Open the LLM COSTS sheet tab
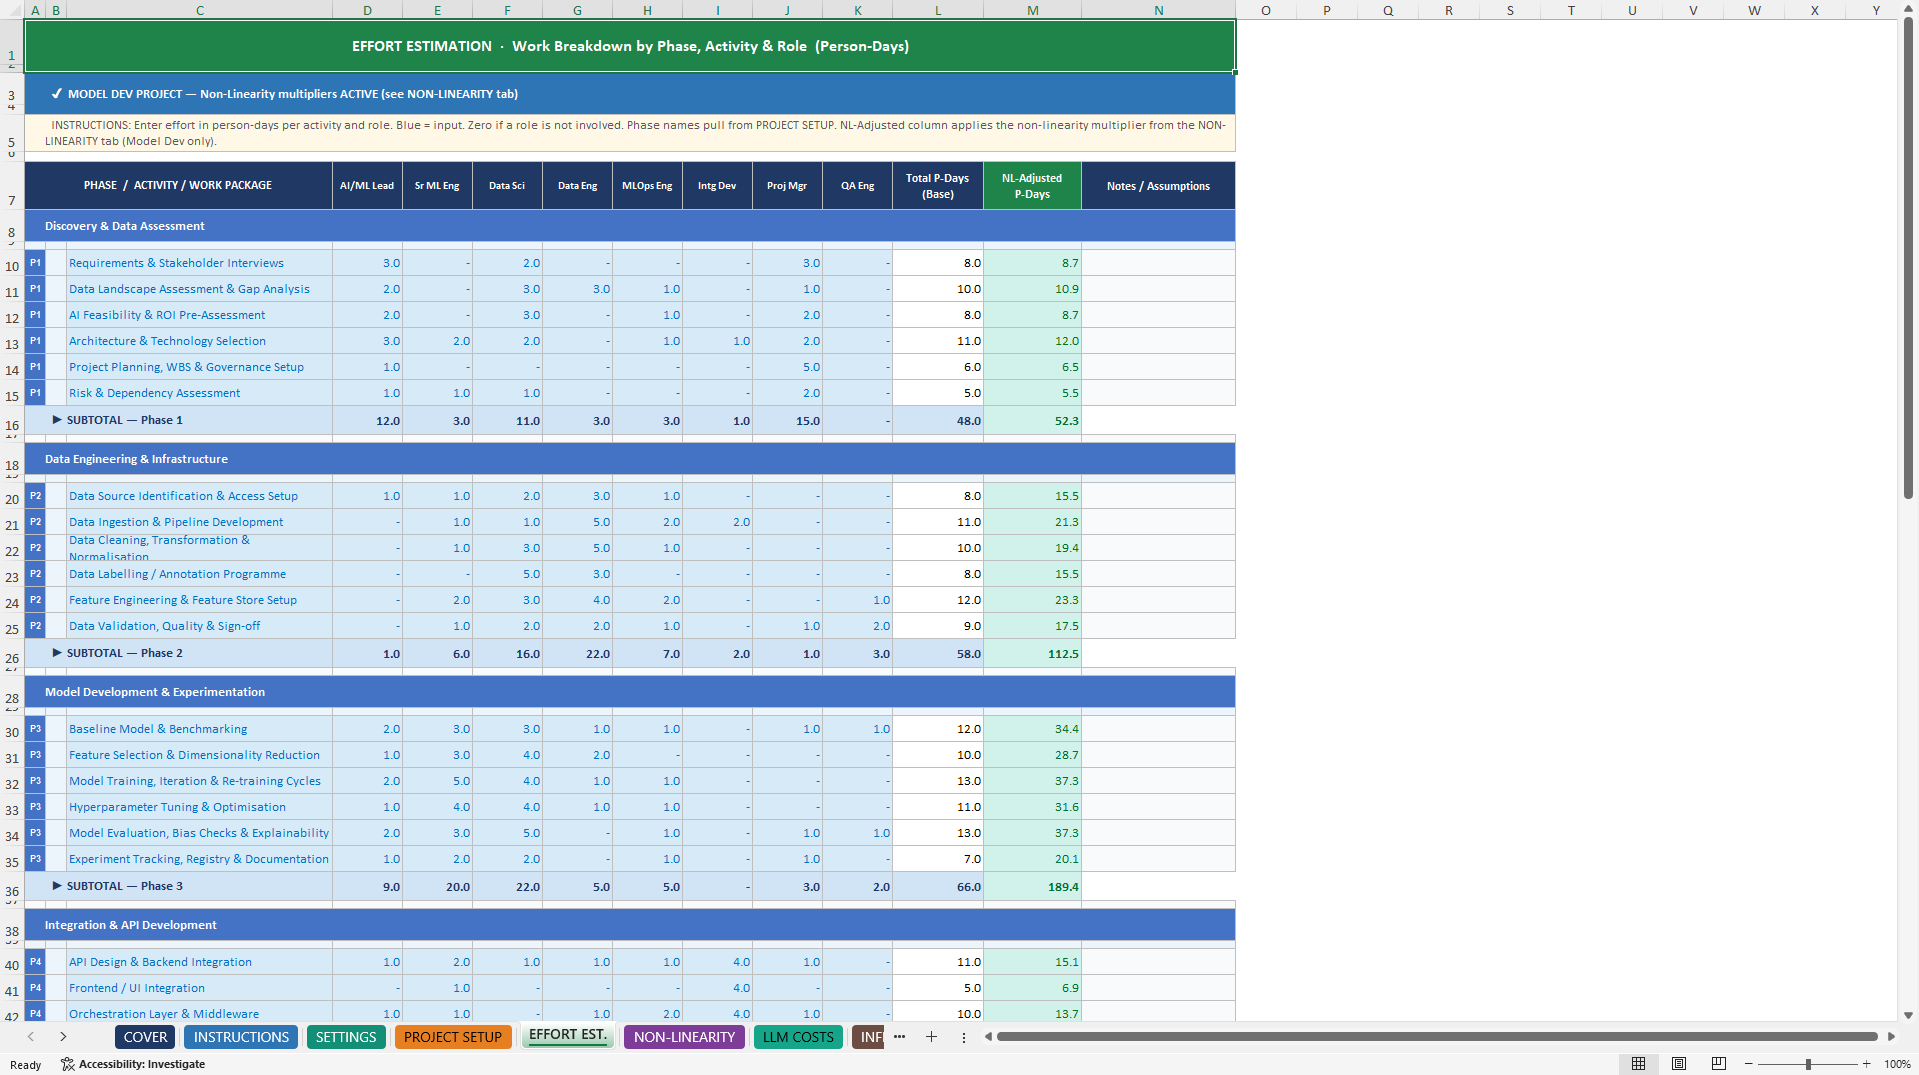 pyautogui.click(x=798, y=1037)
